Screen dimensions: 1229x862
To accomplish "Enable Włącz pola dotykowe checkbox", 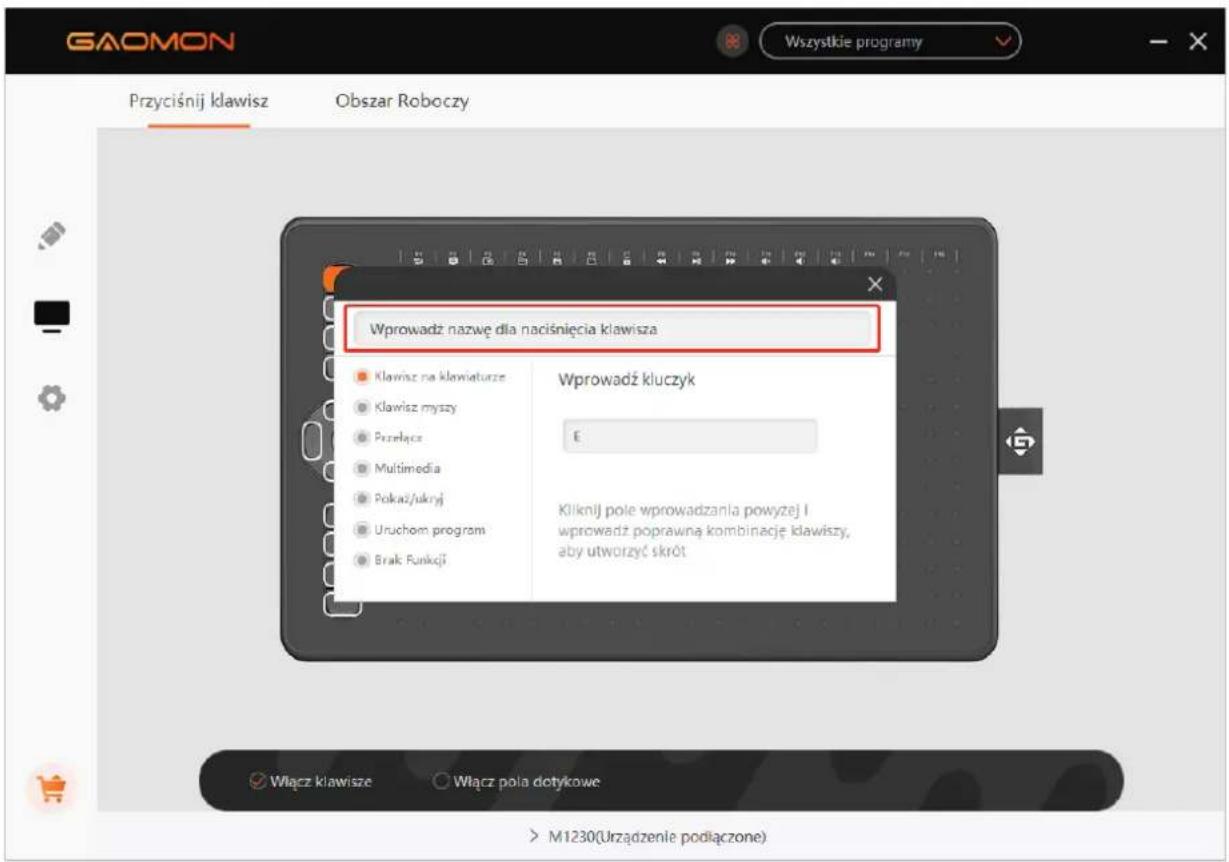I will 516,781.
